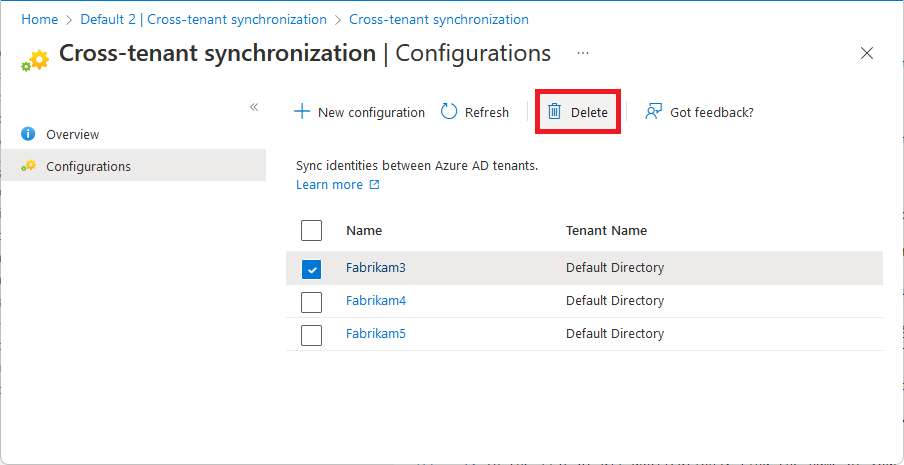This screenshot has height=465, width=904.
Task: Sort by the Name column header
Action: click(x=364, y=230)
